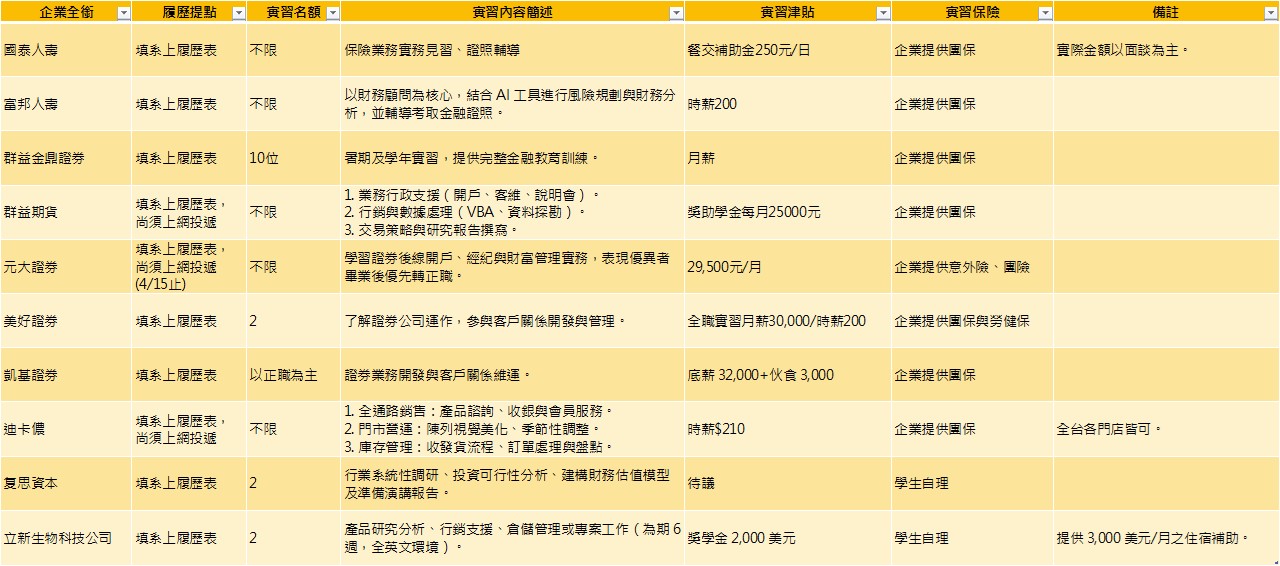The width and height of the screenshot is (1280, 566).
Task: Select the 29,500元/月 stipend cell
Action: click(x=725, y=267)
